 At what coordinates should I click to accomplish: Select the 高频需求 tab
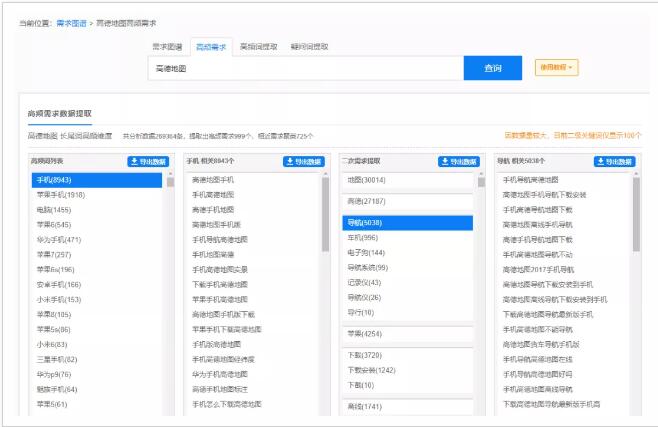(211, 47)
